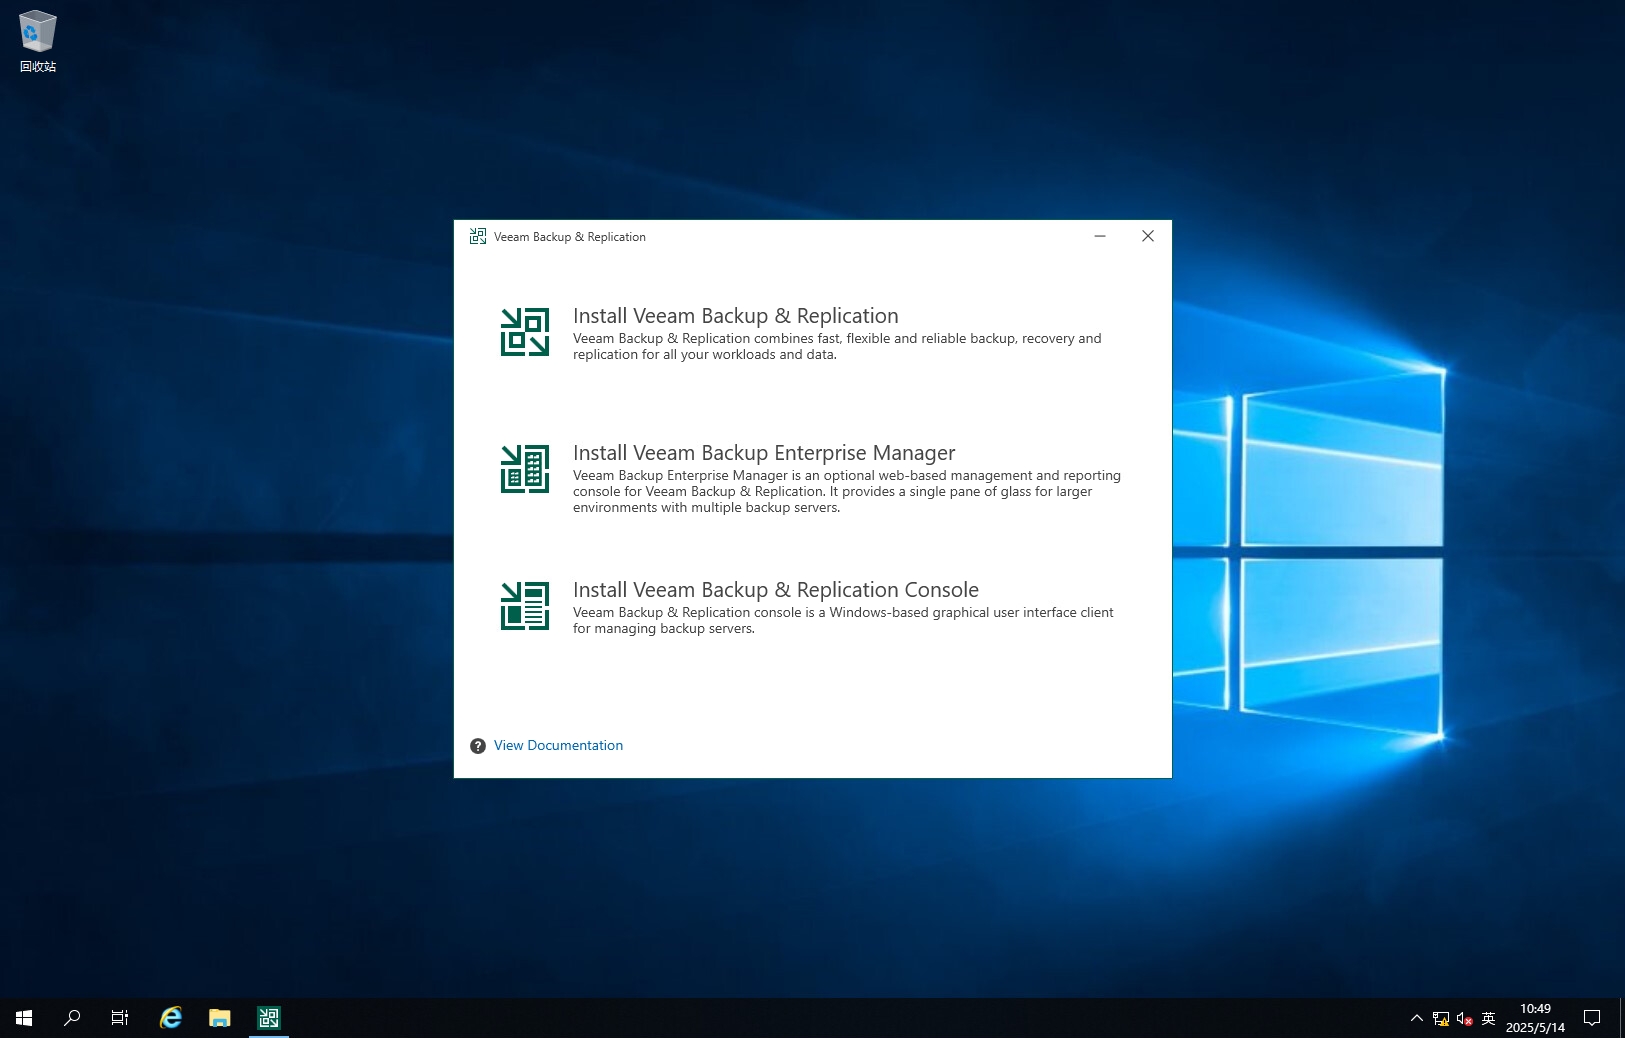Open the Windows Start menu

(x=24, y=1018)
